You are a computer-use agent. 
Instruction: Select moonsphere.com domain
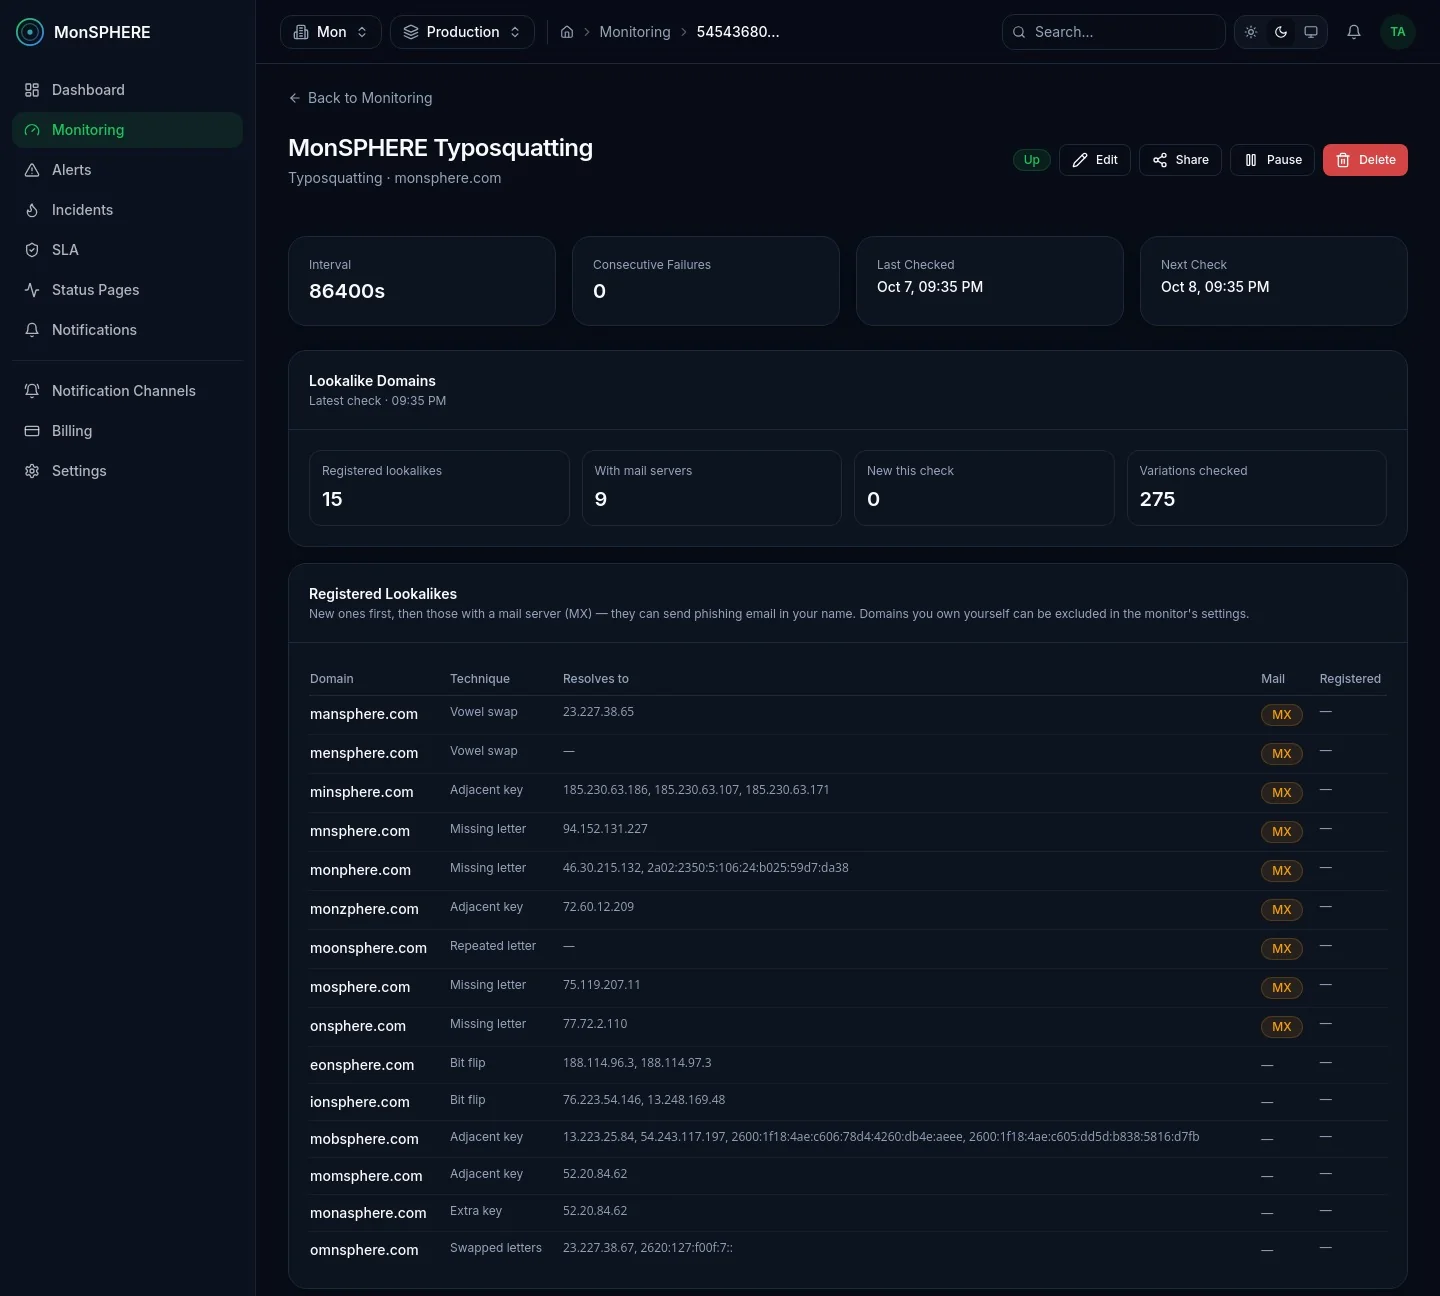368,948
